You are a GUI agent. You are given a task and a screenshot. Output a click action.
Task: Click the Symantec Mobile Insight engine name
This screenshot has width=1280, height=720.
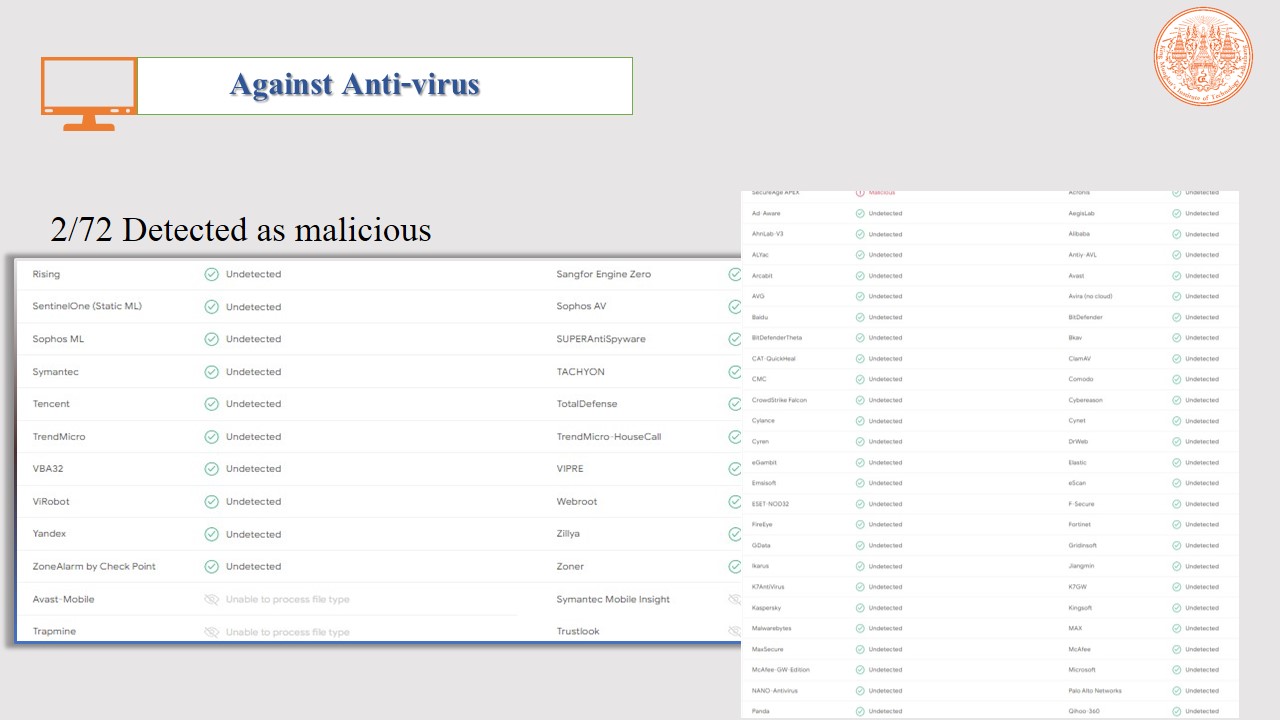click(613, 599)
